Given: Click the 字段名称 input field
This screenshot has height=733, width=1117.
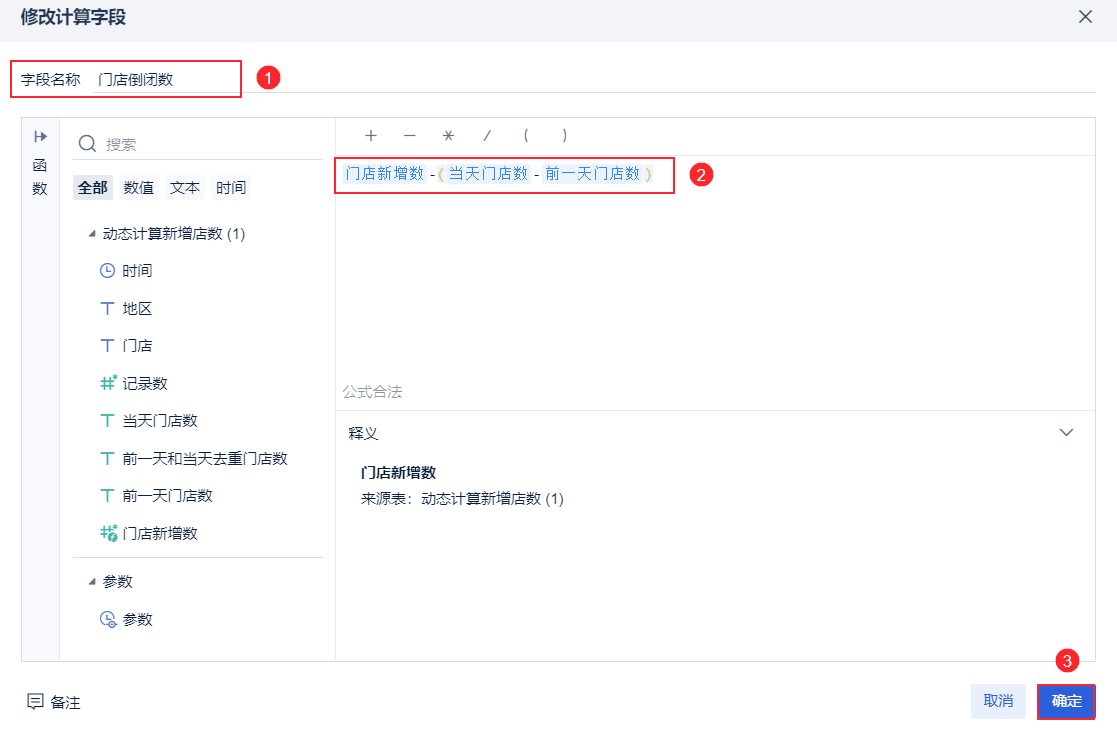Looking at the screenshot, I should (165, 80).
